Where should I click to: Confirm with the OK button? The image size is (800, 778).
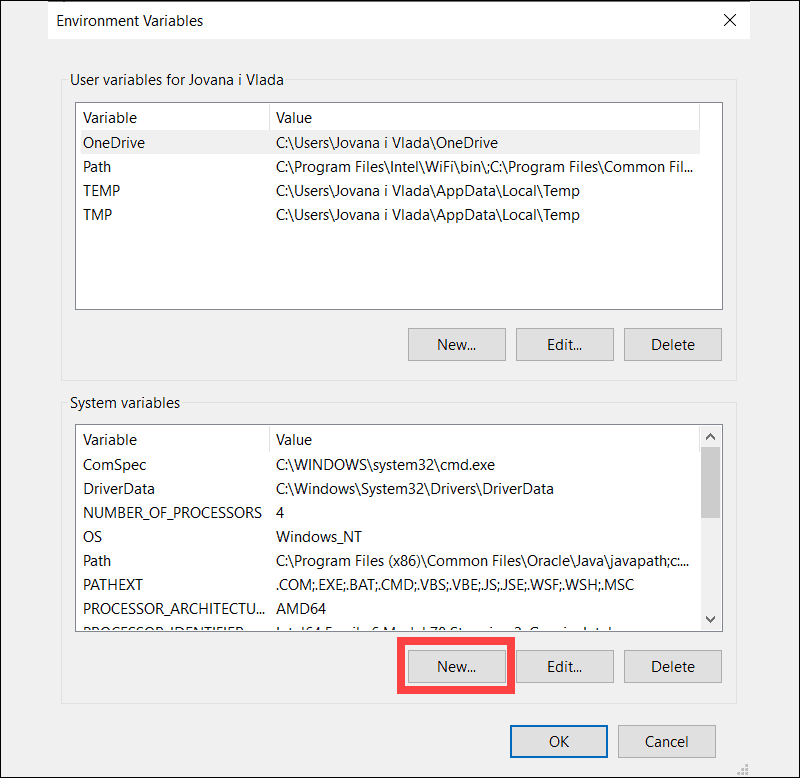[x=559, y=741]
